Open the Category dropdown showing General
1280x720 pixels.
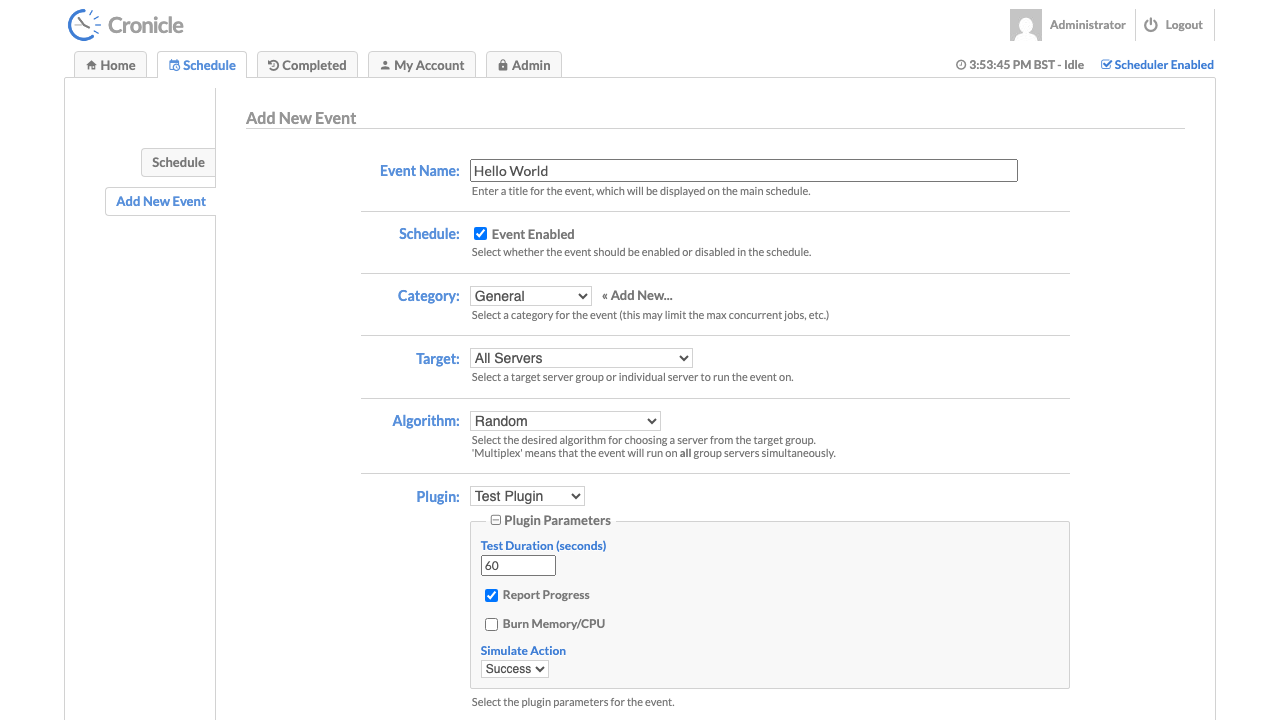pyautogui.click(x=531, y=296)
